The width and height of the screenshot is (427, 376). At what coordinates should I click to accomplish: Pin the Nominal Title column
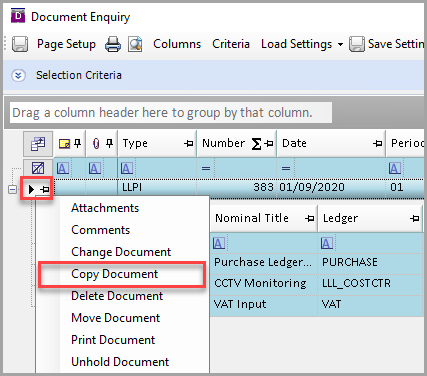[x=310, y=219]
